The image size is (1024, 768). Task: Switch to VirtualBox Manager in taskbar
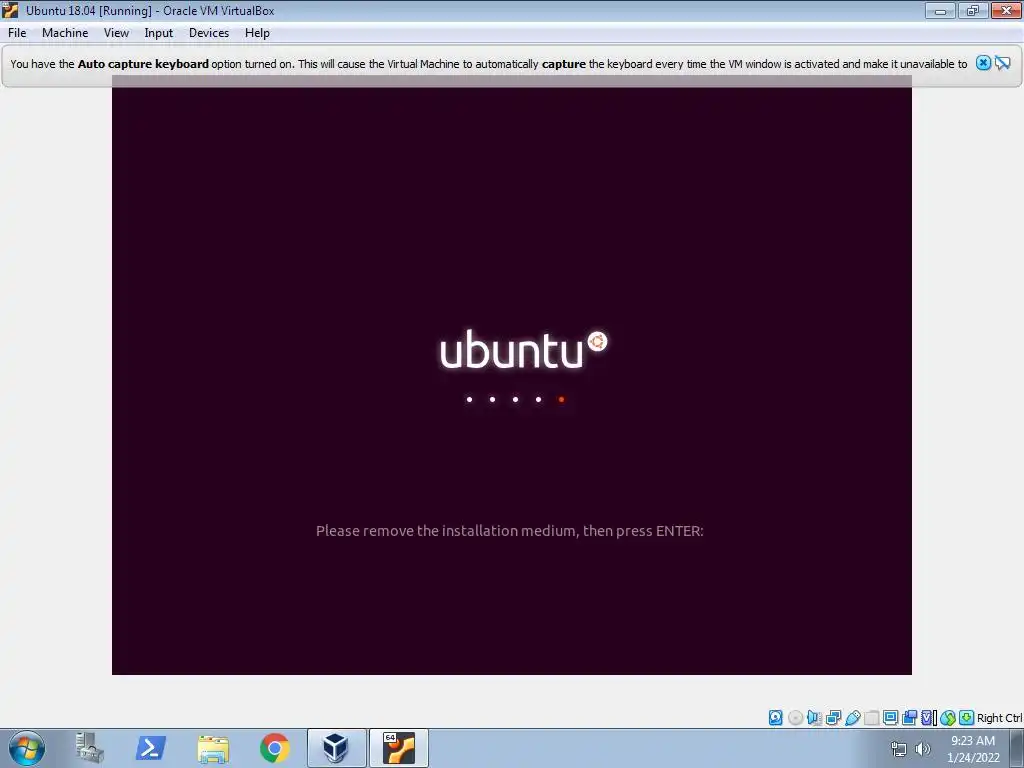tap(336, 748)
